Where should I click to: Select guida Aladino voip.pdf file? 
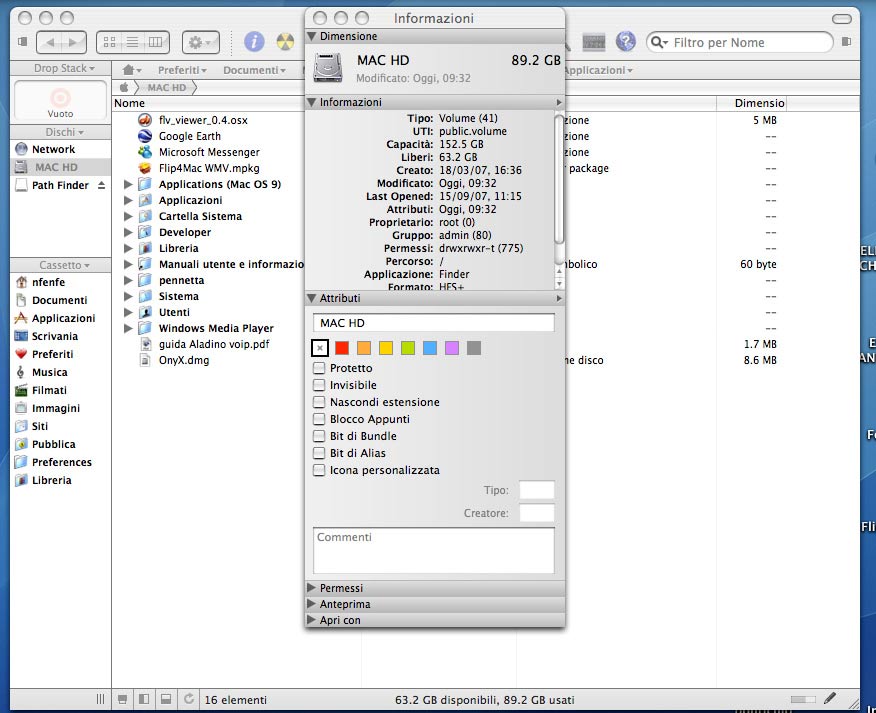tap(213, 344)
